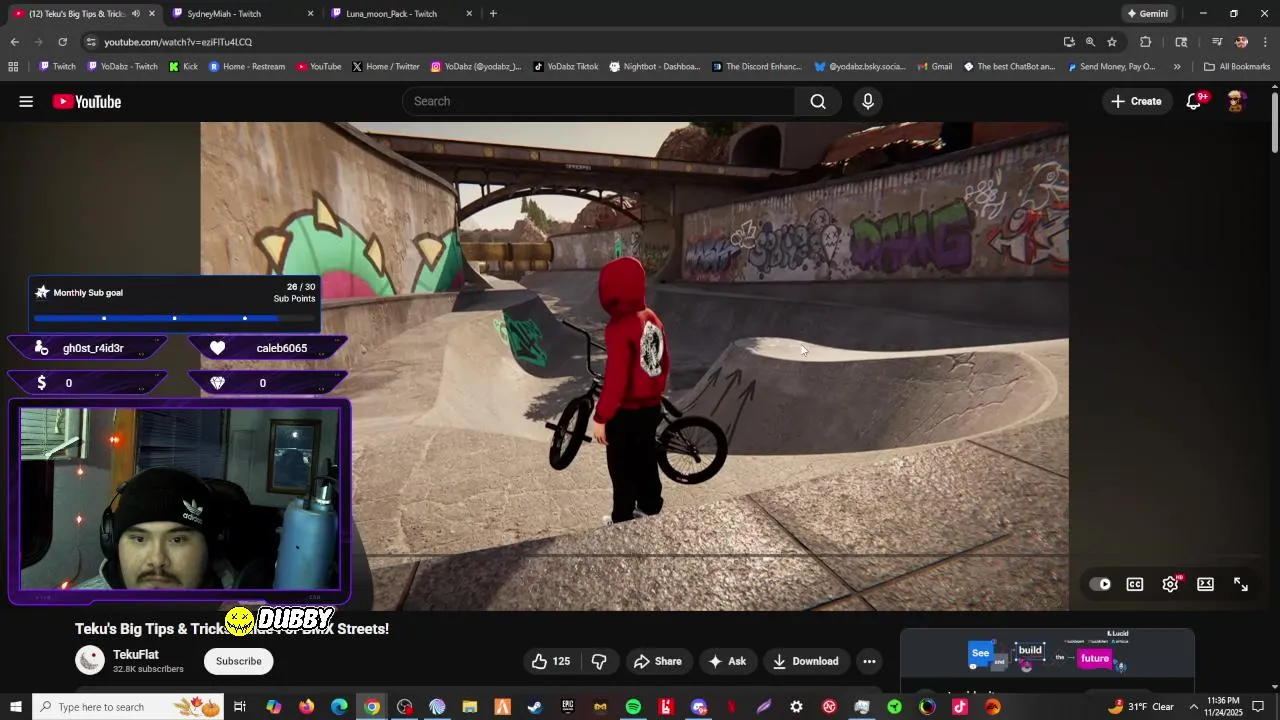Open Windows Start menu
The image size is (1280, 720).
pos(15,707)
